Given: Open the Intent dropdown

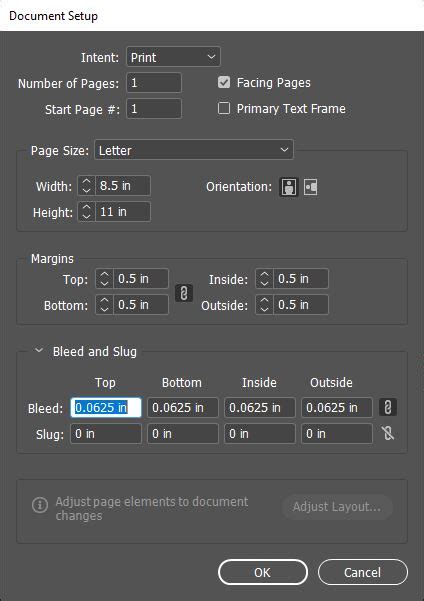Looking at the screenshot, I should click(173, 57).
